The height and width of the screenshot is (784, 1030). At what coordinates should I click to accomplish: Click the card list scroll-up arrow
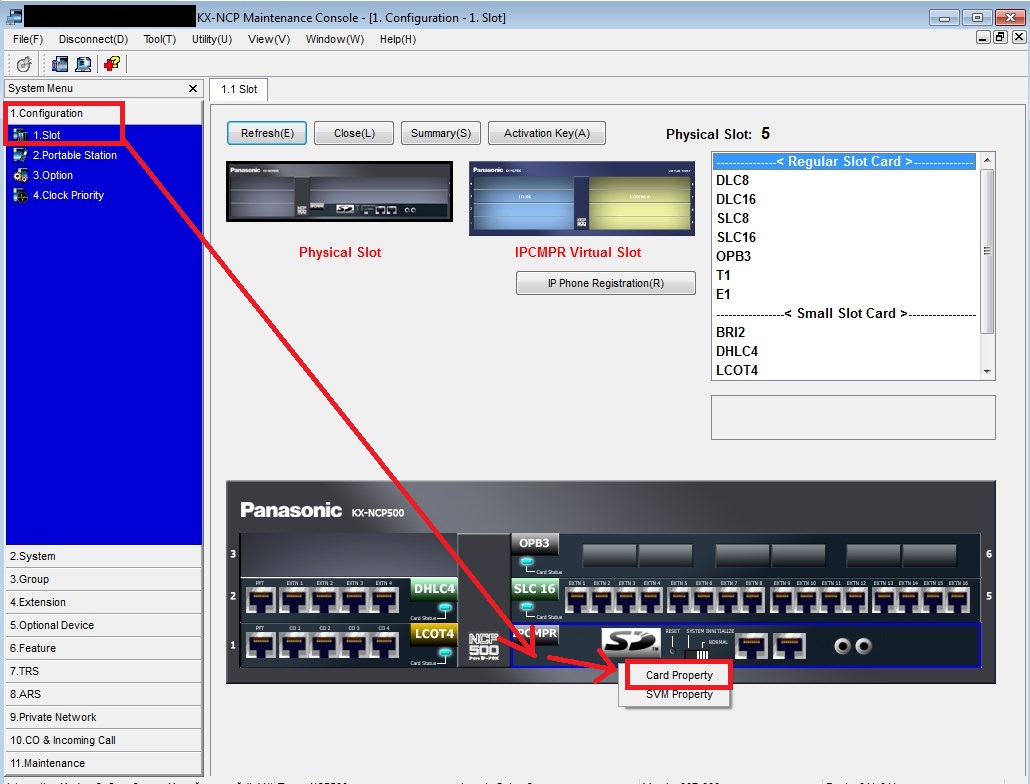[987, 161]
